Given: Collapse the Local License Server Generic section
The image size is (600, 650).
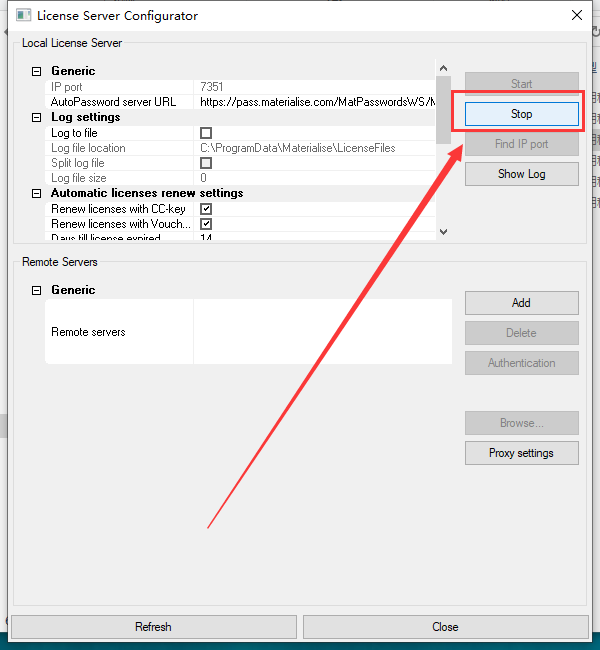Looking at the screenshot, I should click(37, 71).
